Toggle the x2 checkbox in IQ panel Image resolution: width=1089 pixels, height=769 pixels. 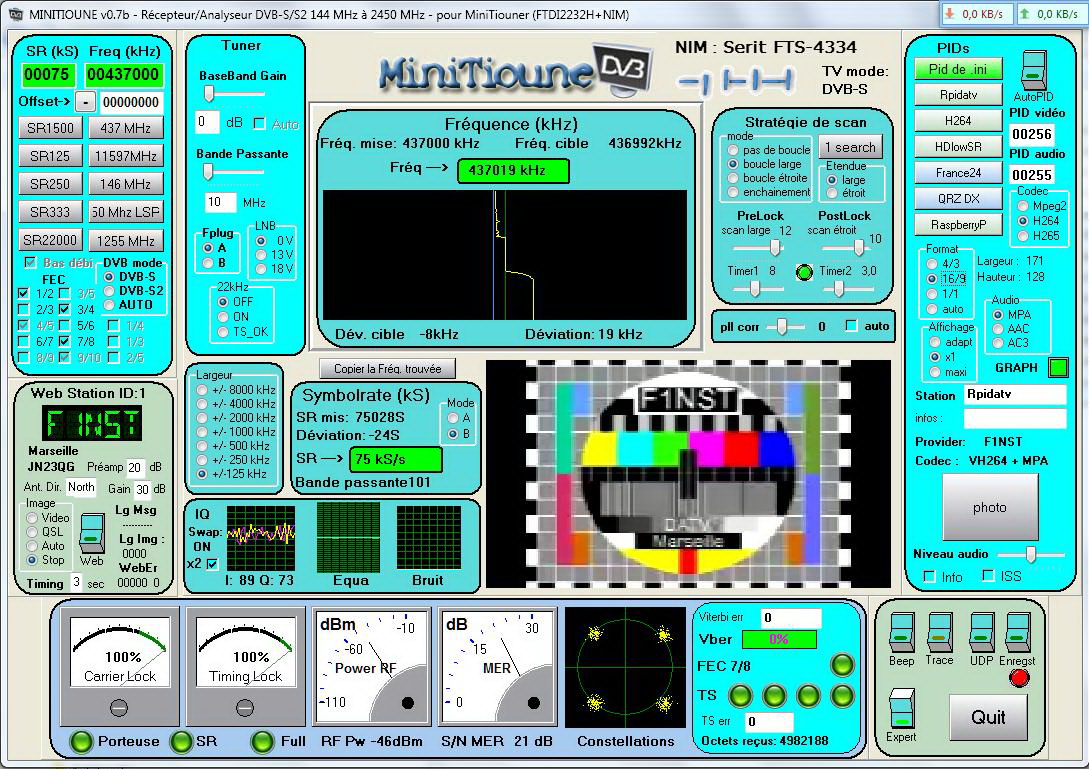click(213, 563)
